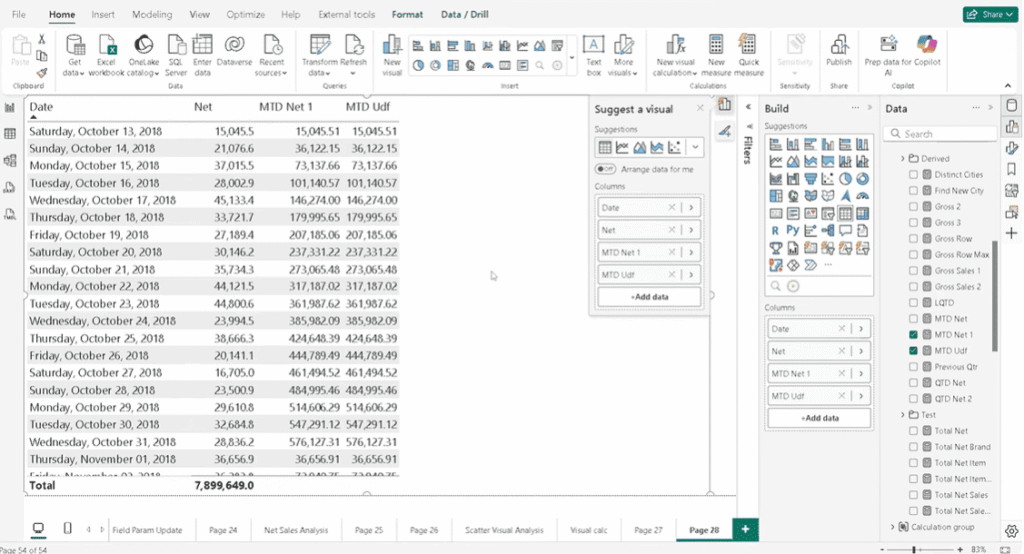Open Transform data editor
The image size is (1024, 554).
(x=319, y=55)
